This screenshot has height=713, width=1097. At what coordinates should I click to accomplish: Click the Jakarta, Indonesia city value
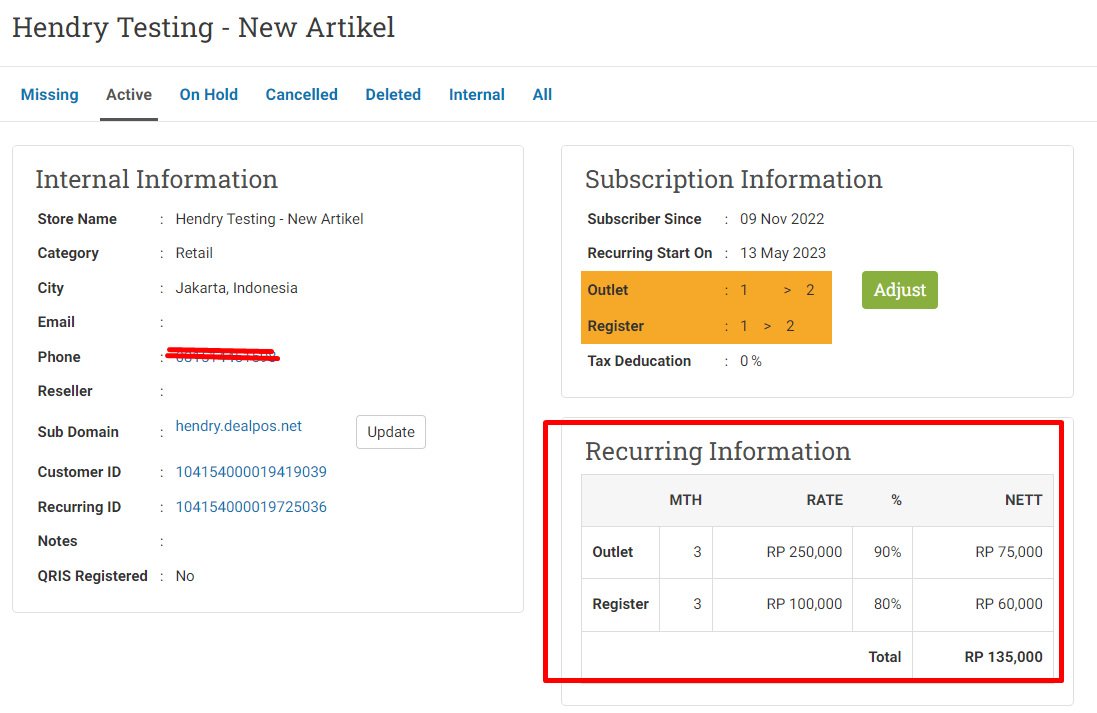(x=236, y=288)
